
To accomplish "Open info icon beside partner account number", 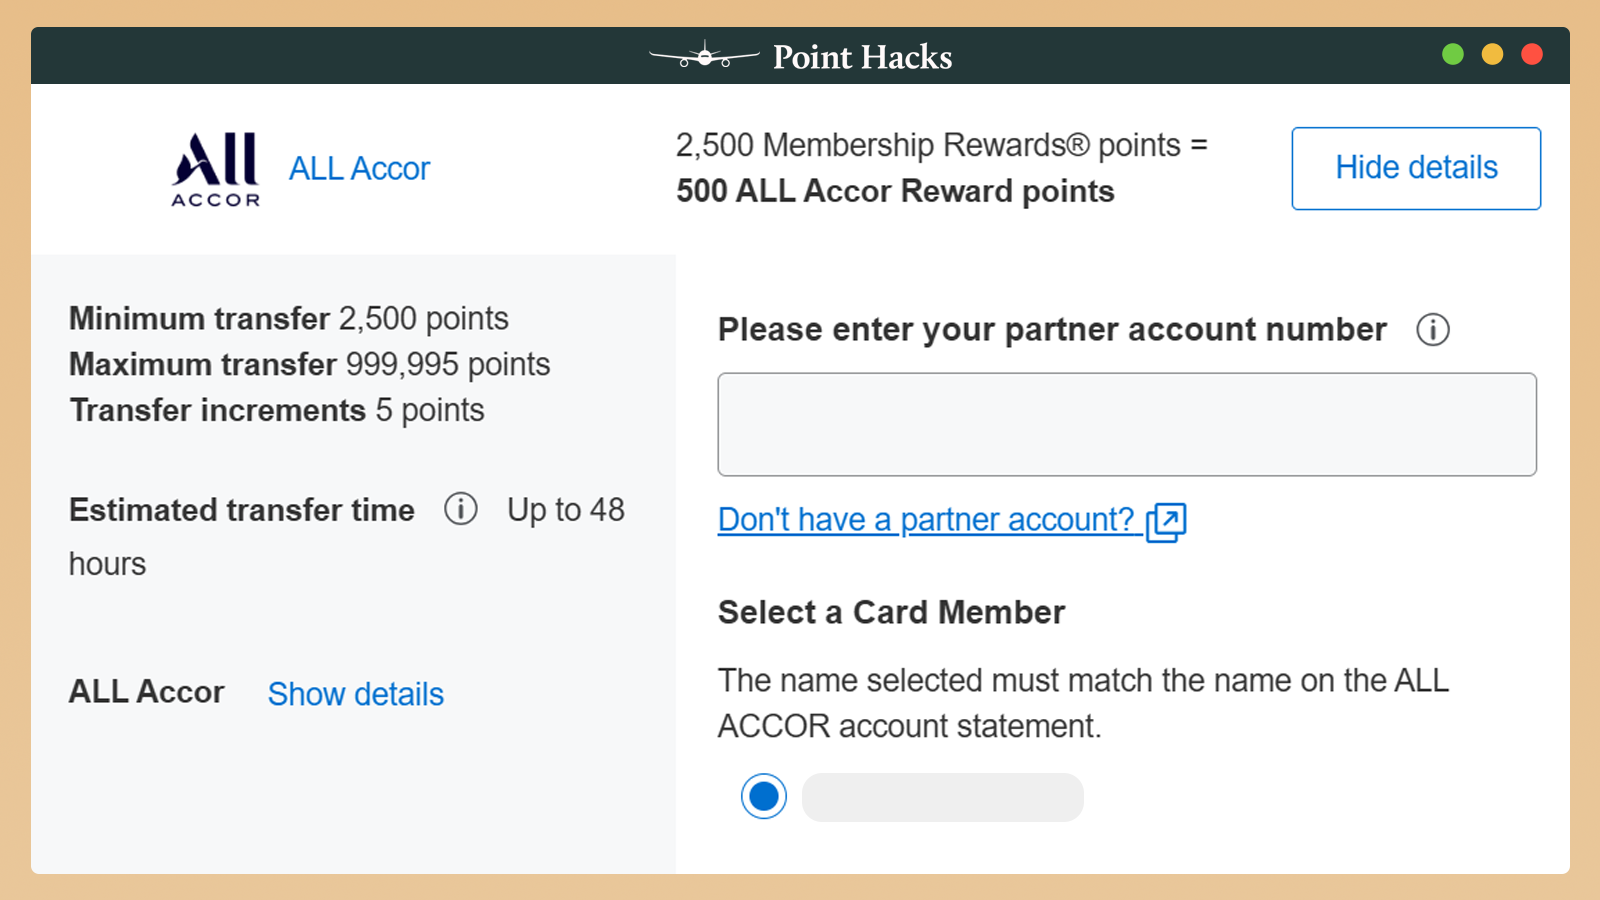I will [x=1432, y=329].
